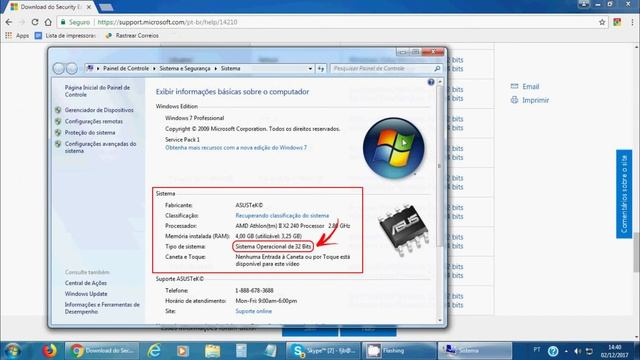Select Painel de Controle breadcrumb
The height and width of the screenshot is (360, 640).
(x=126, y=69)
